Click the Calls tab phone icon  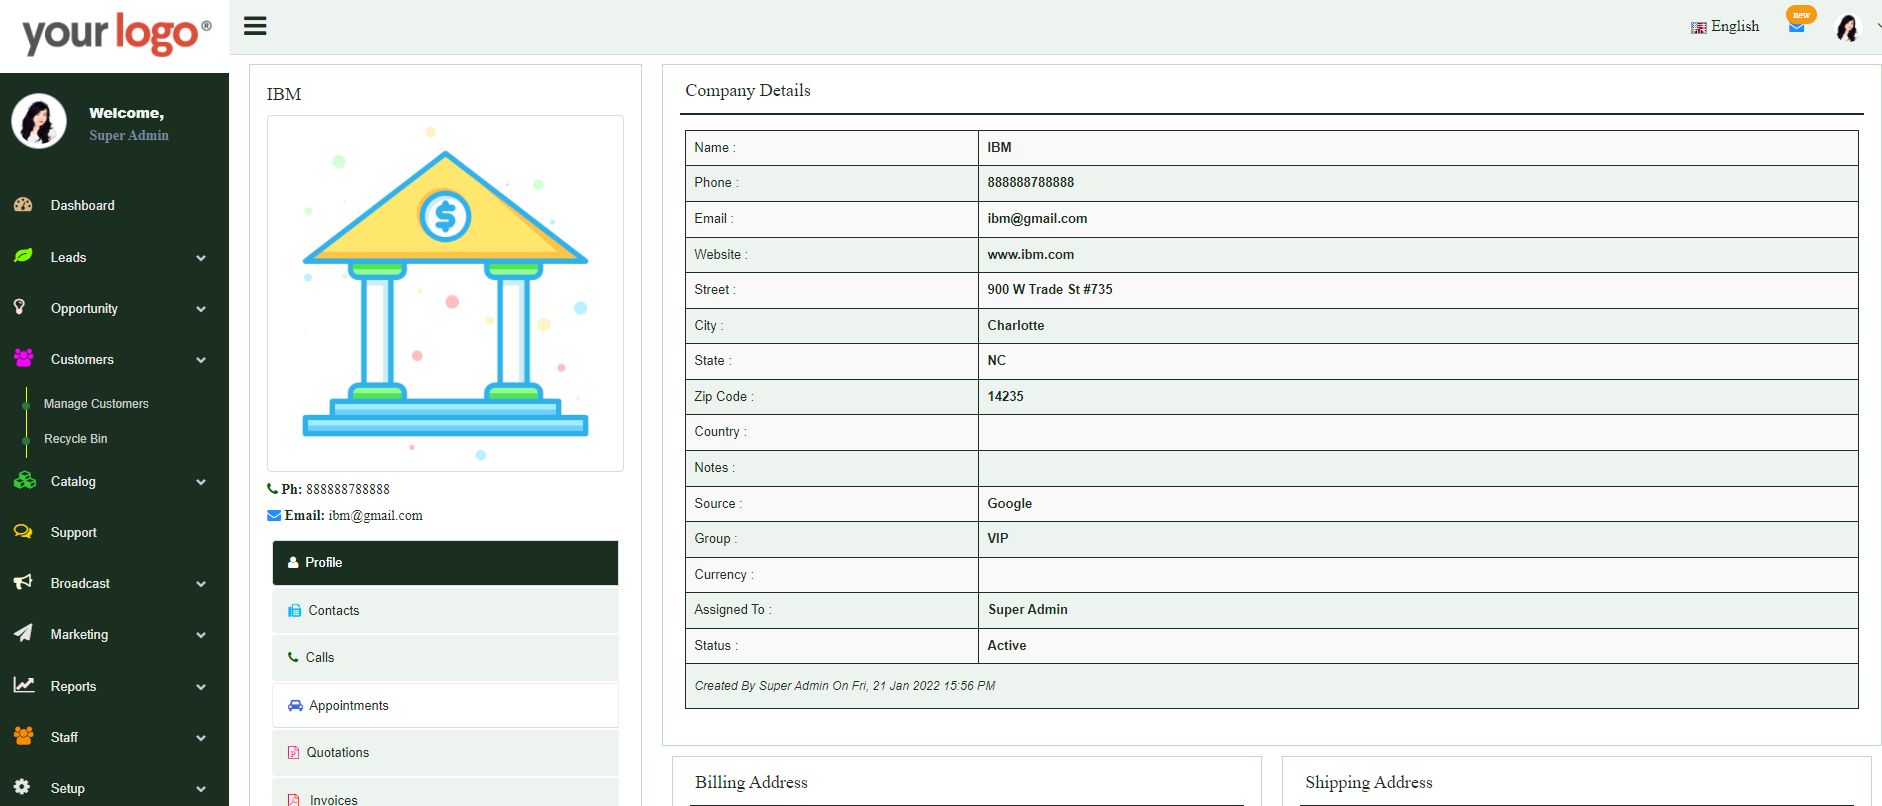tap(293, 657)
